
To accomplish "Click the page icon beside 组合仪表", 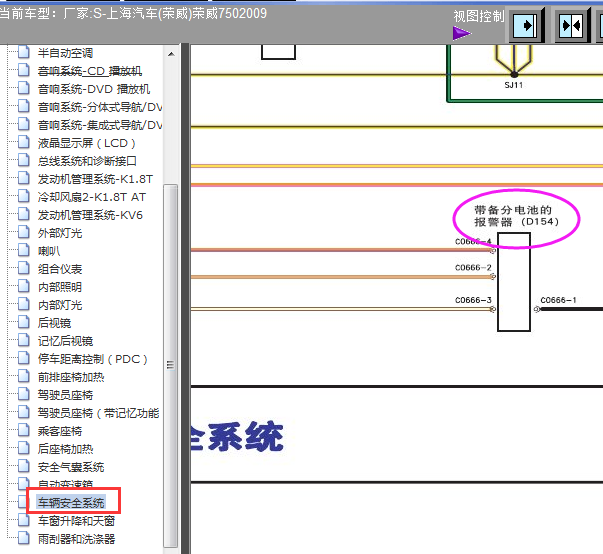I will click(x=23, y=268).
